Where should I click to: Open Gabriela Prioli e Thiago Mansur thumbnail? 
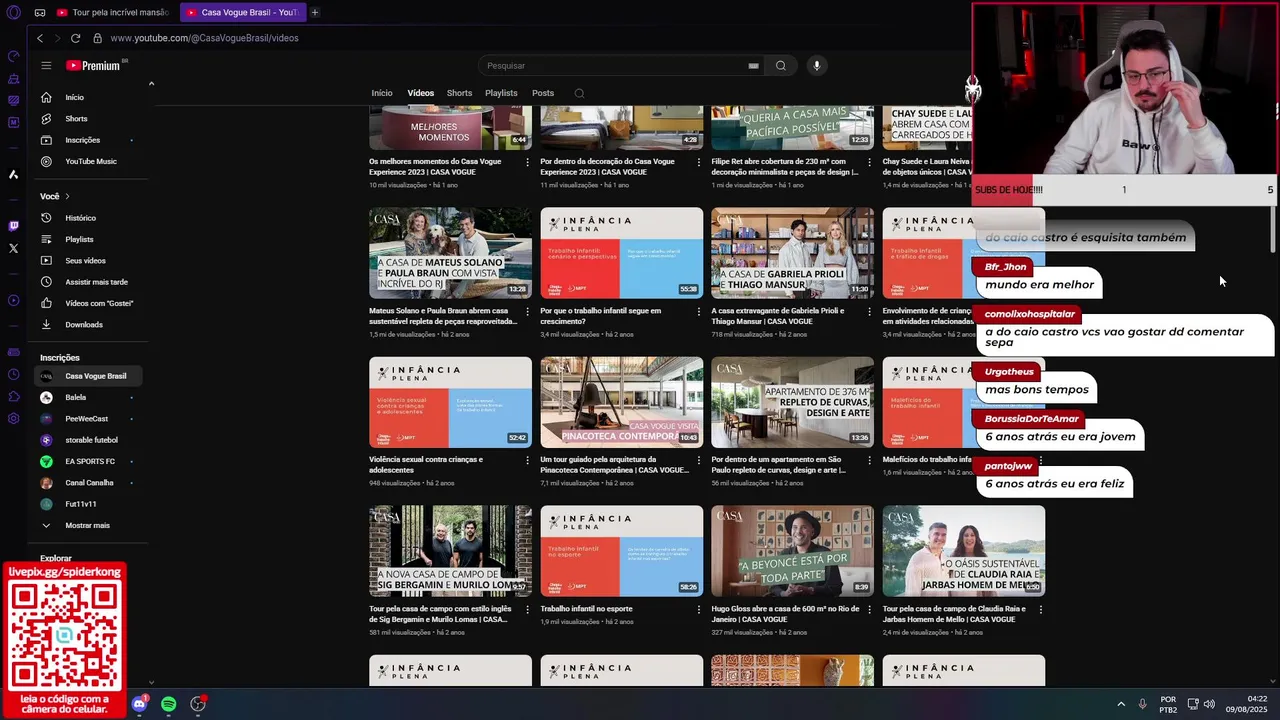[792, 253]
